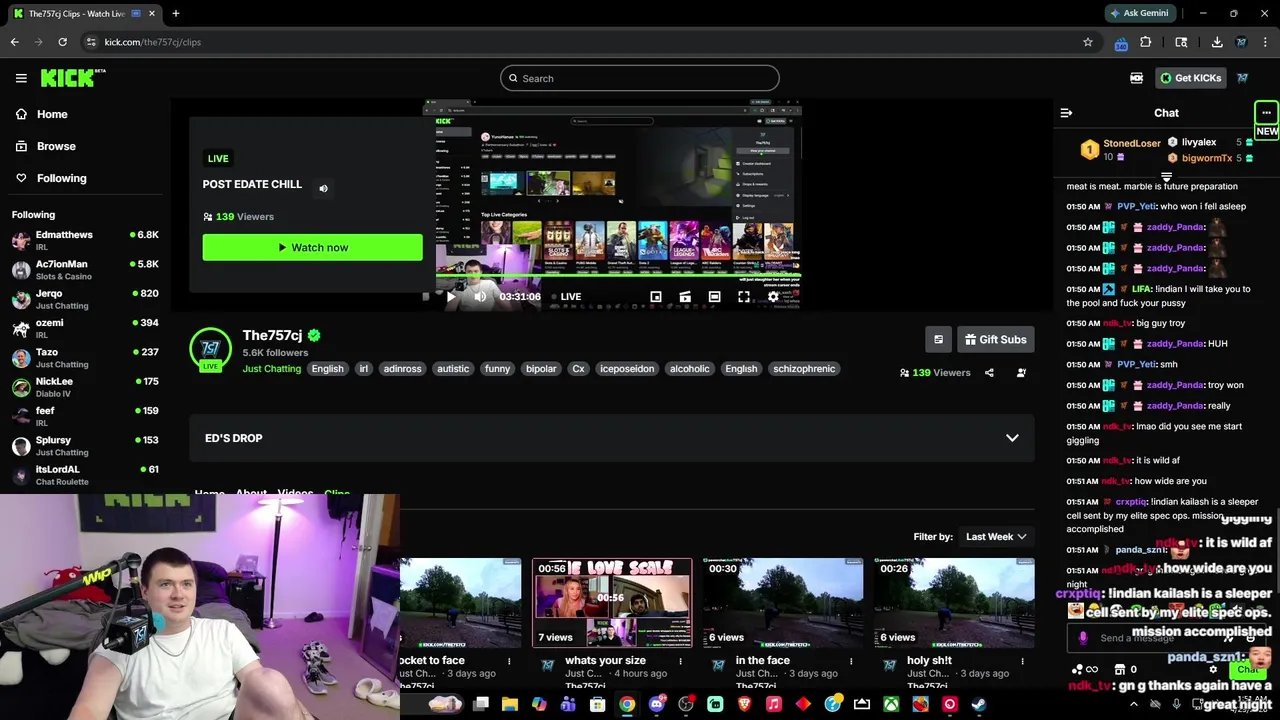Open Ac7ionMan followed channel
This screenshot has height=720, width=1280.
(85, 270)
